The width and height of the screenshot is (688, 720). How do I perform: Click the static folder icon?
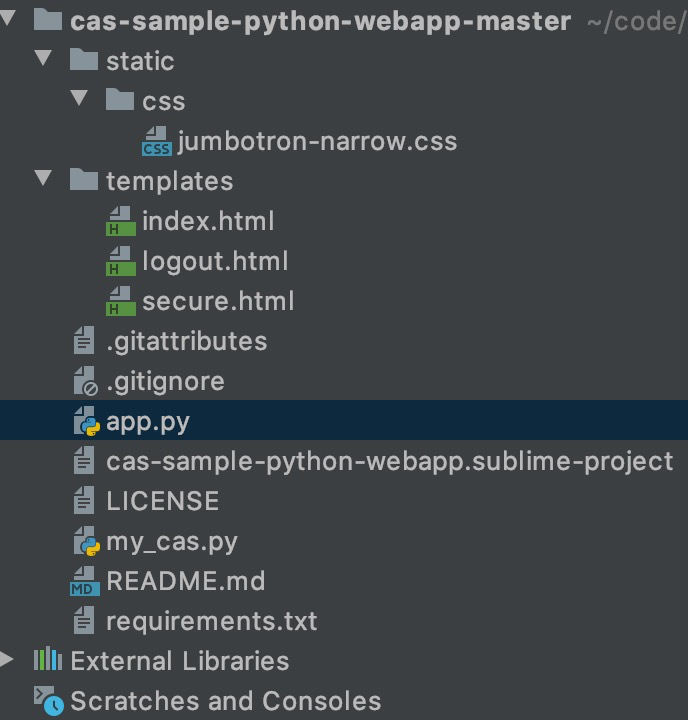85,61
